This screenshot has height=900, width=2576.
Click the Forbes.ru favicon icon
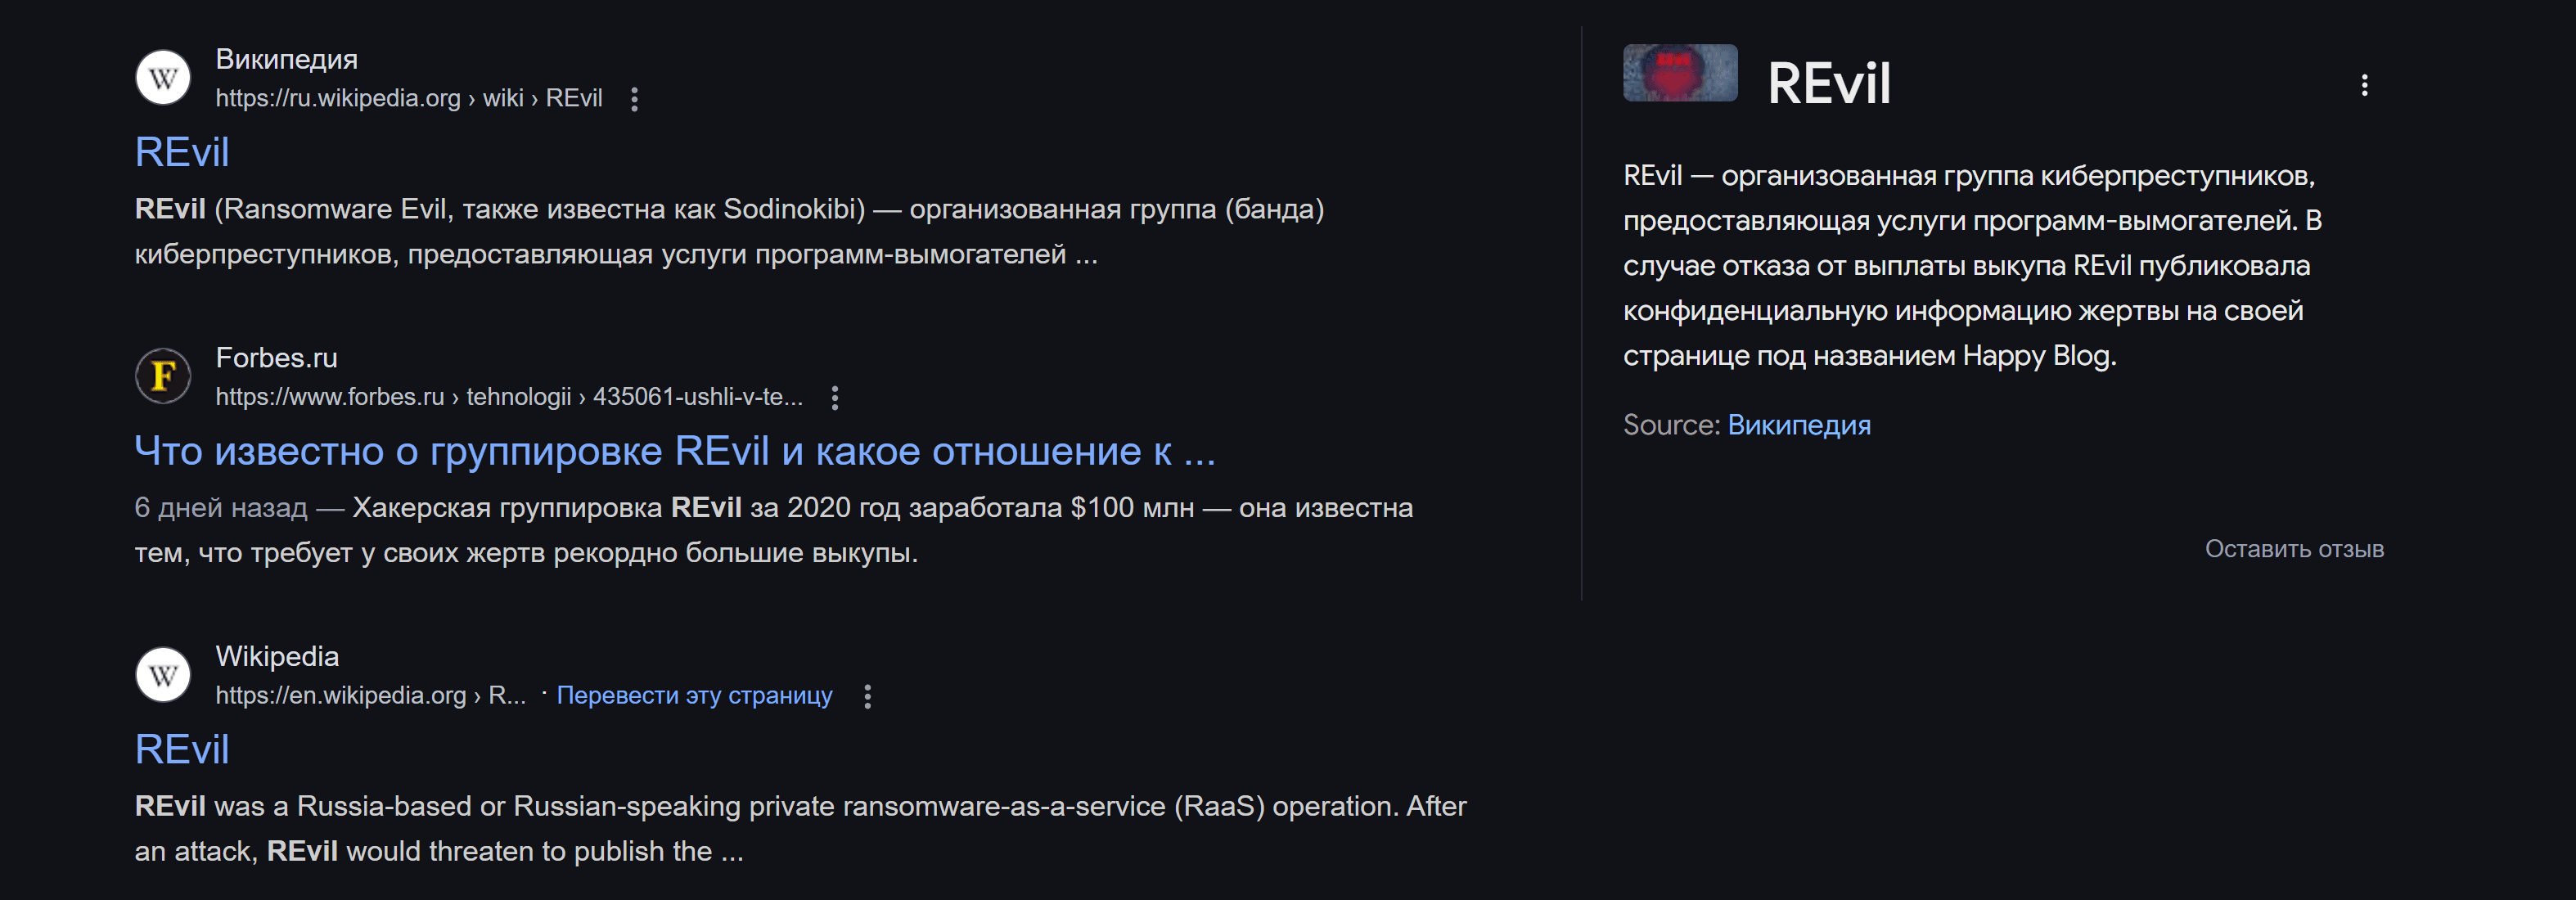[163, 376]
